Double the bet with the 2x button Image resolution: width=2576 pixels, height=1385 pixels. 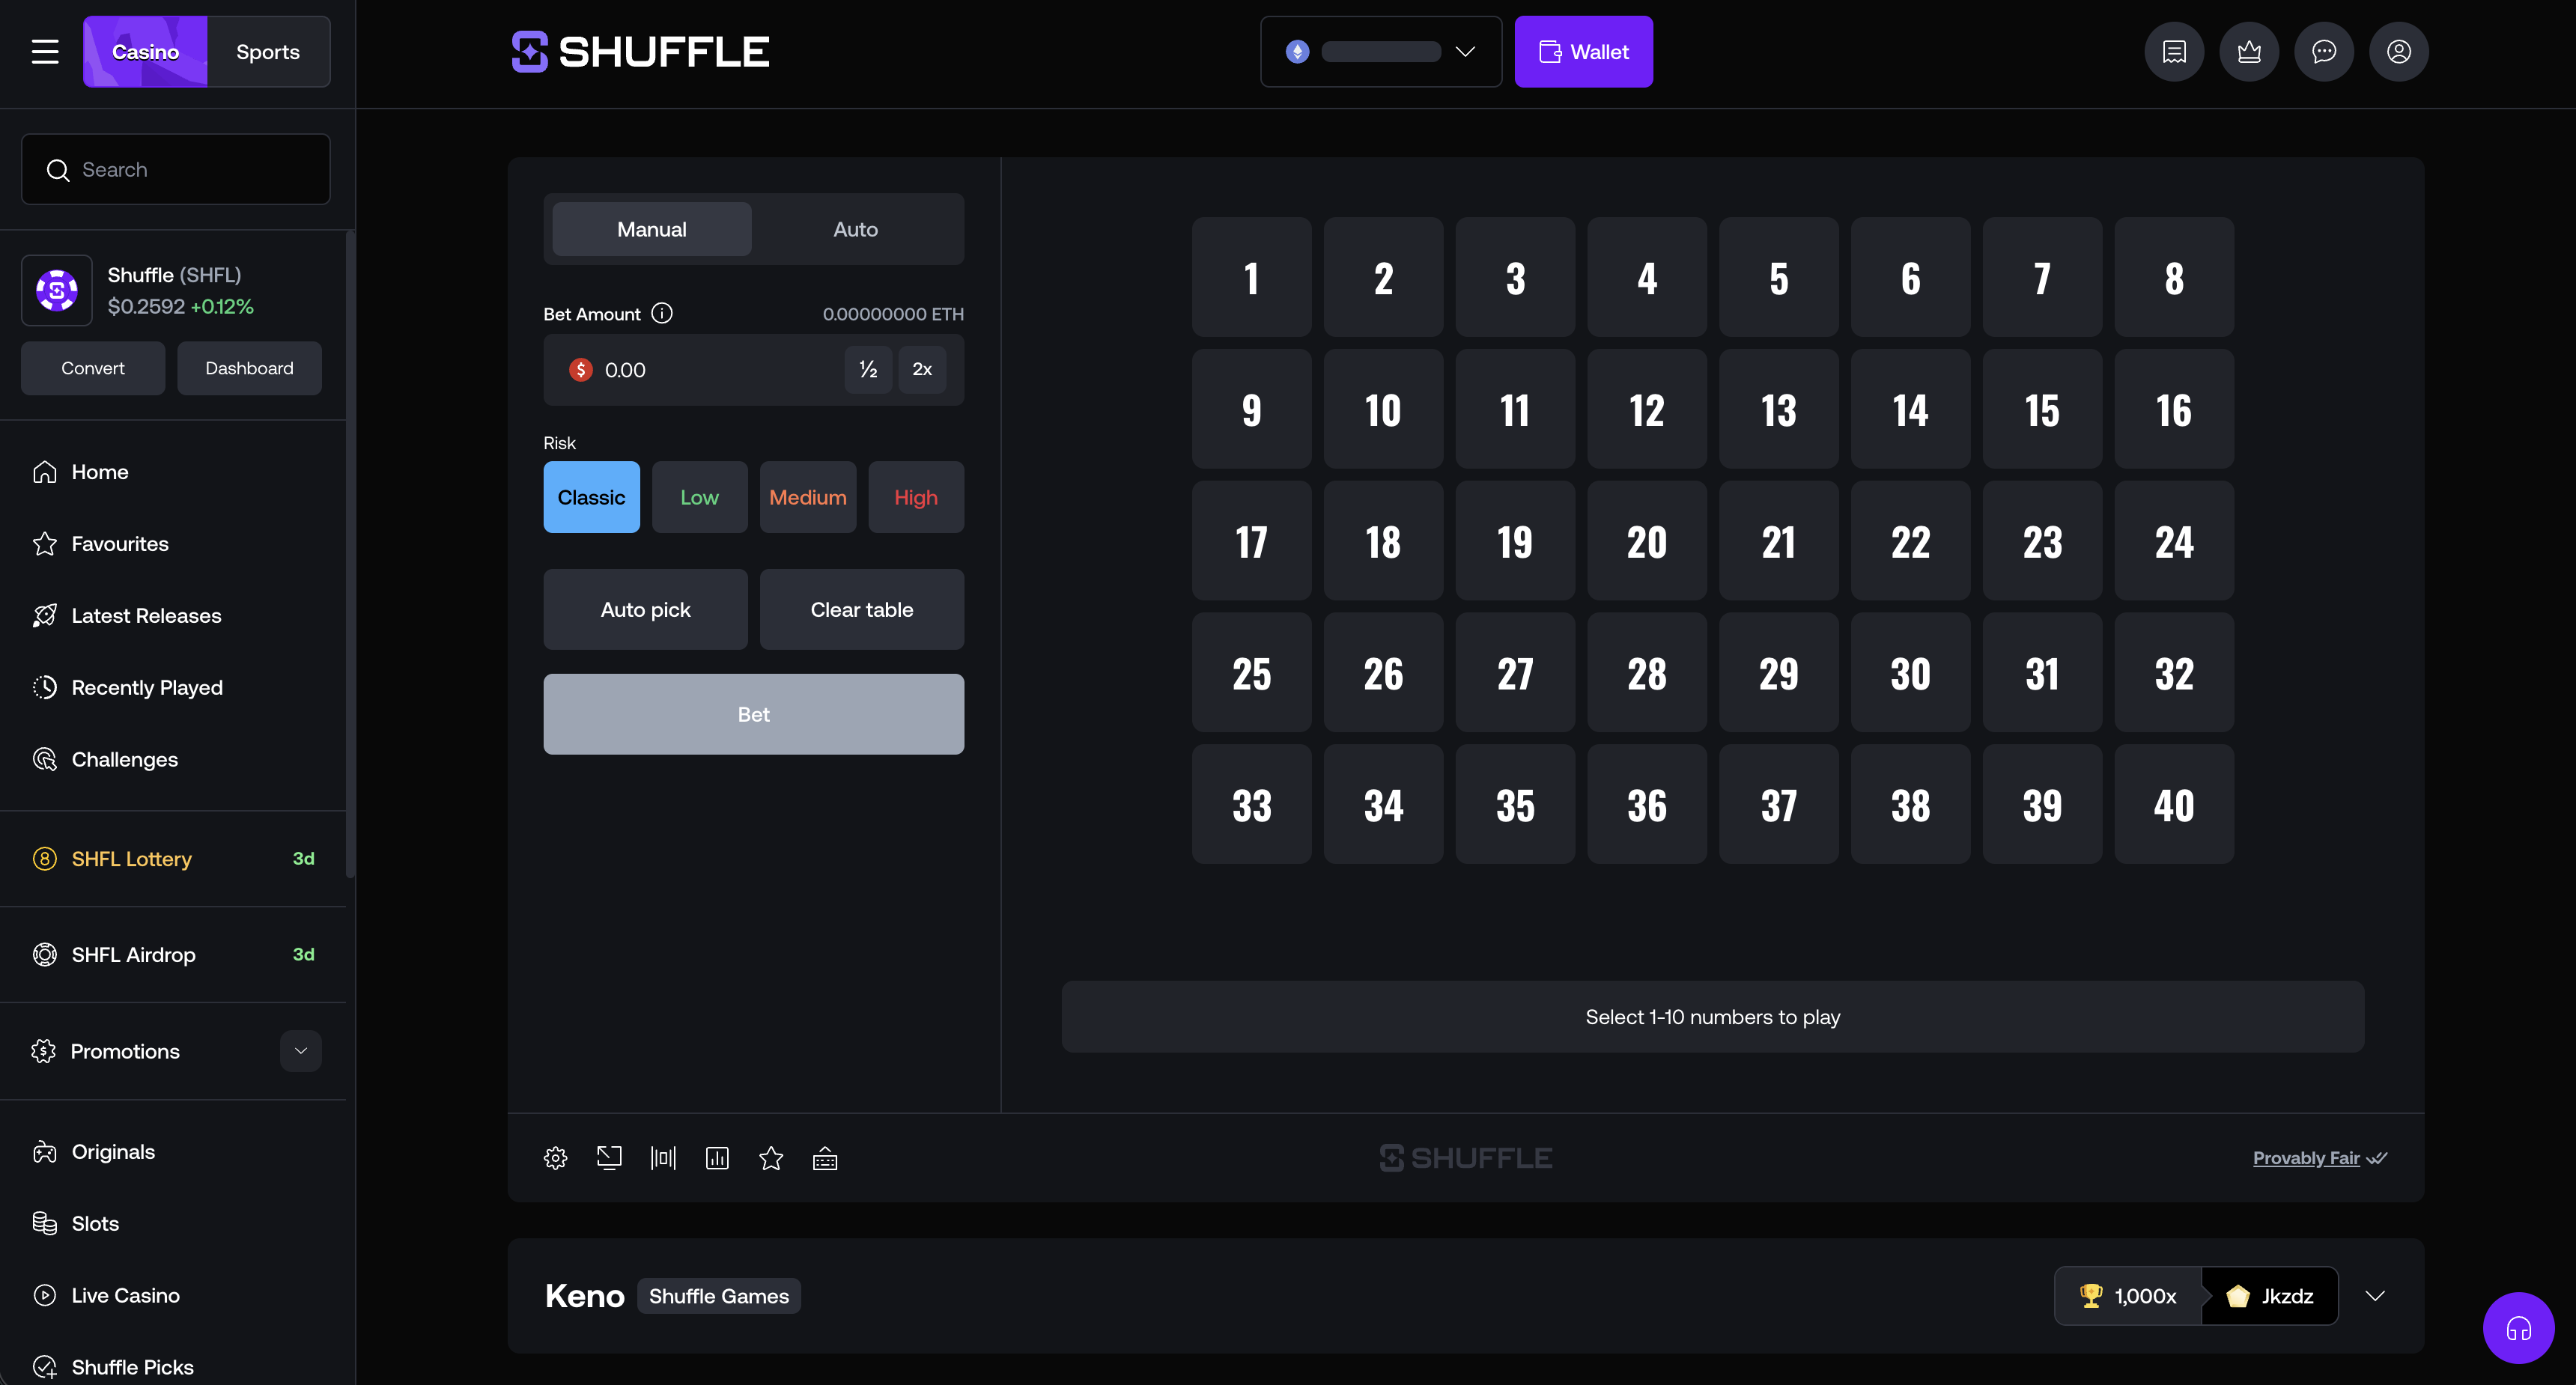coord(922,369)
